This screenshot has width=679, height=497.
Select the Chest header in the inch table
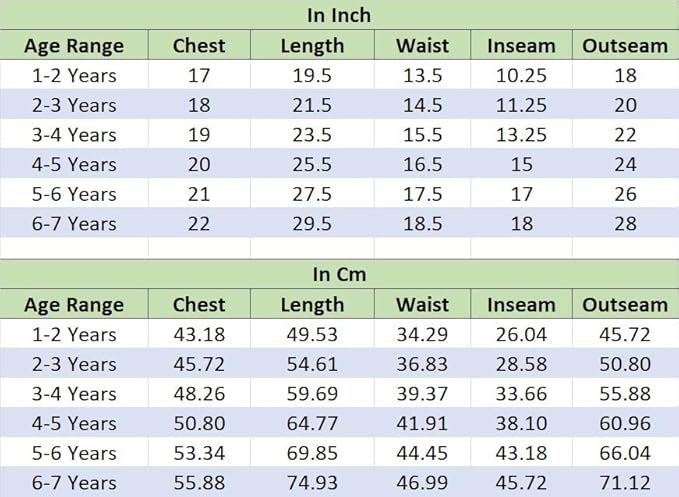coord(199,46)
